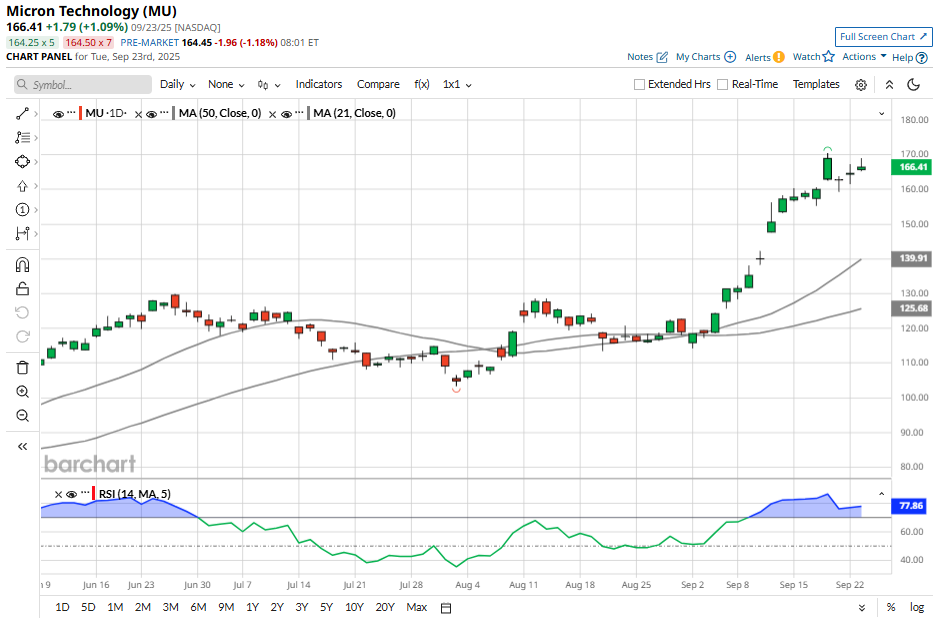Open Help question mark icon
This screenshot has width=942, height=618.
coord(922,58)
